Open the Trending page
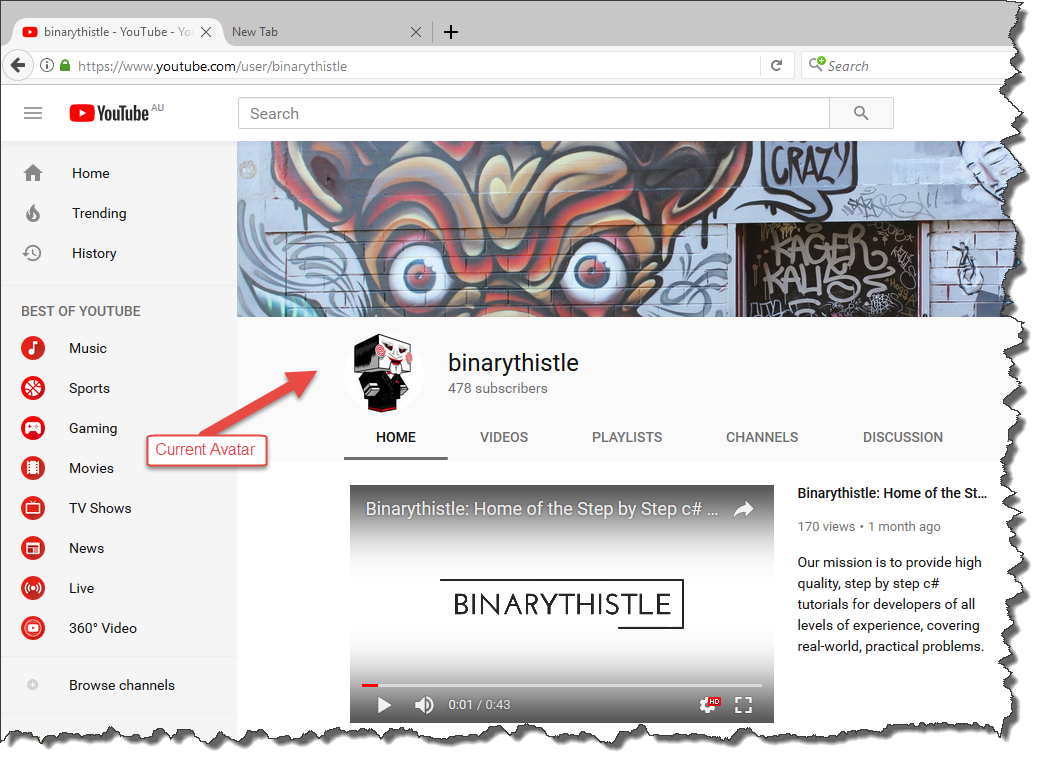Image resolution: width=1046 pixels, height=768 pixels. click(x=98, y=213)
